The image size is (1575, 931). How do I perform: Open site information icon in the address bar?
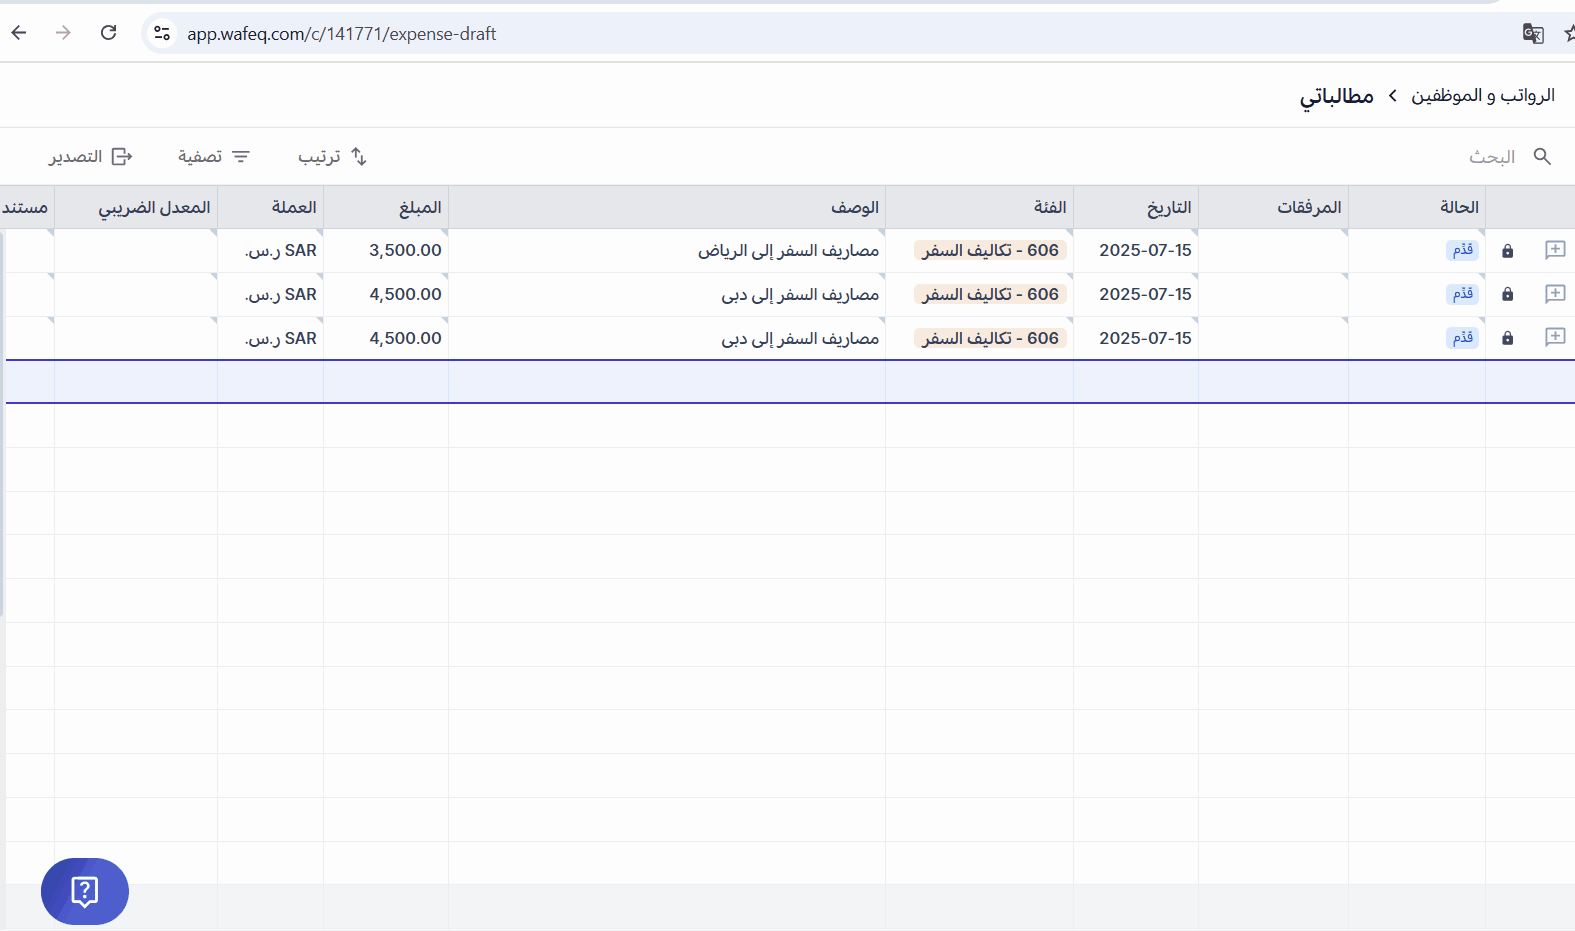(x=162, y=33)
